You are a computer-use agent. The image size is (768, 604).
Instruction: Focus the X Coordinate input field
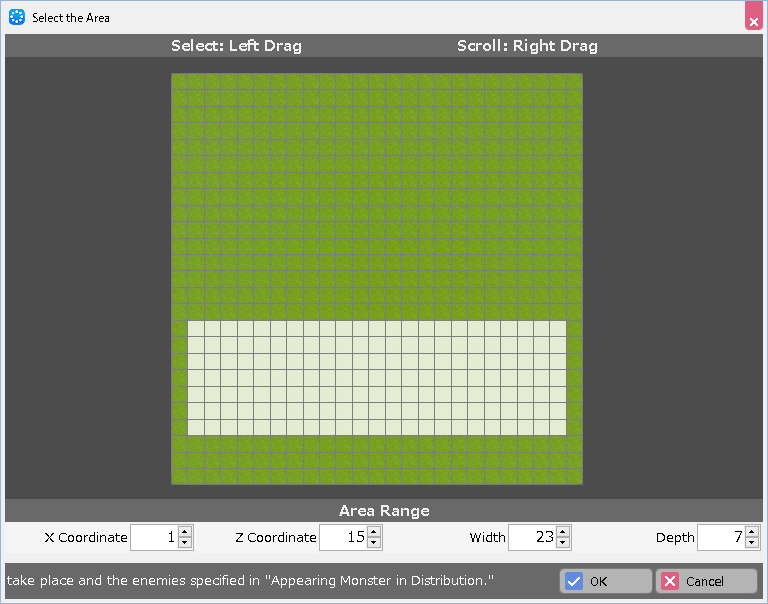point(154,537)
